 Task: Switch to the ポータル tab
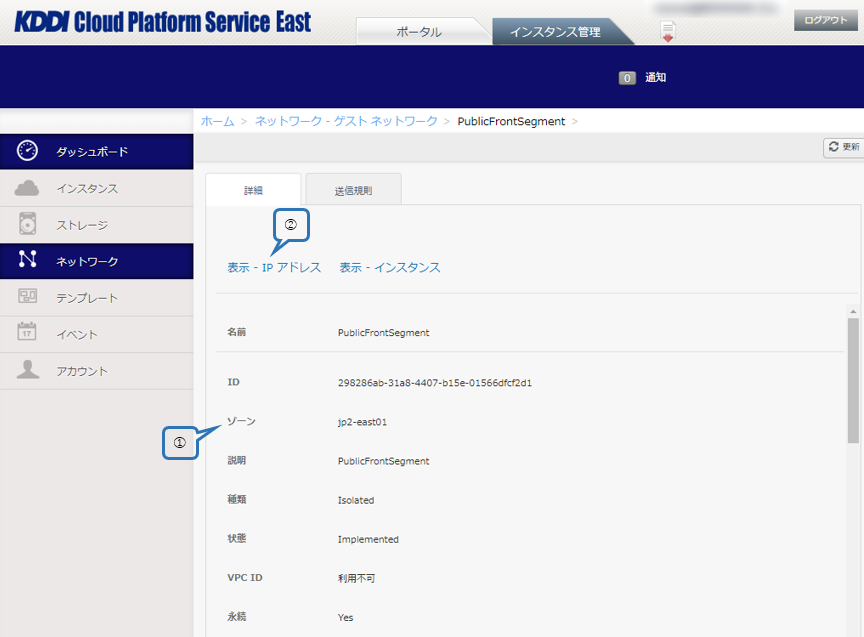(419, 31)
